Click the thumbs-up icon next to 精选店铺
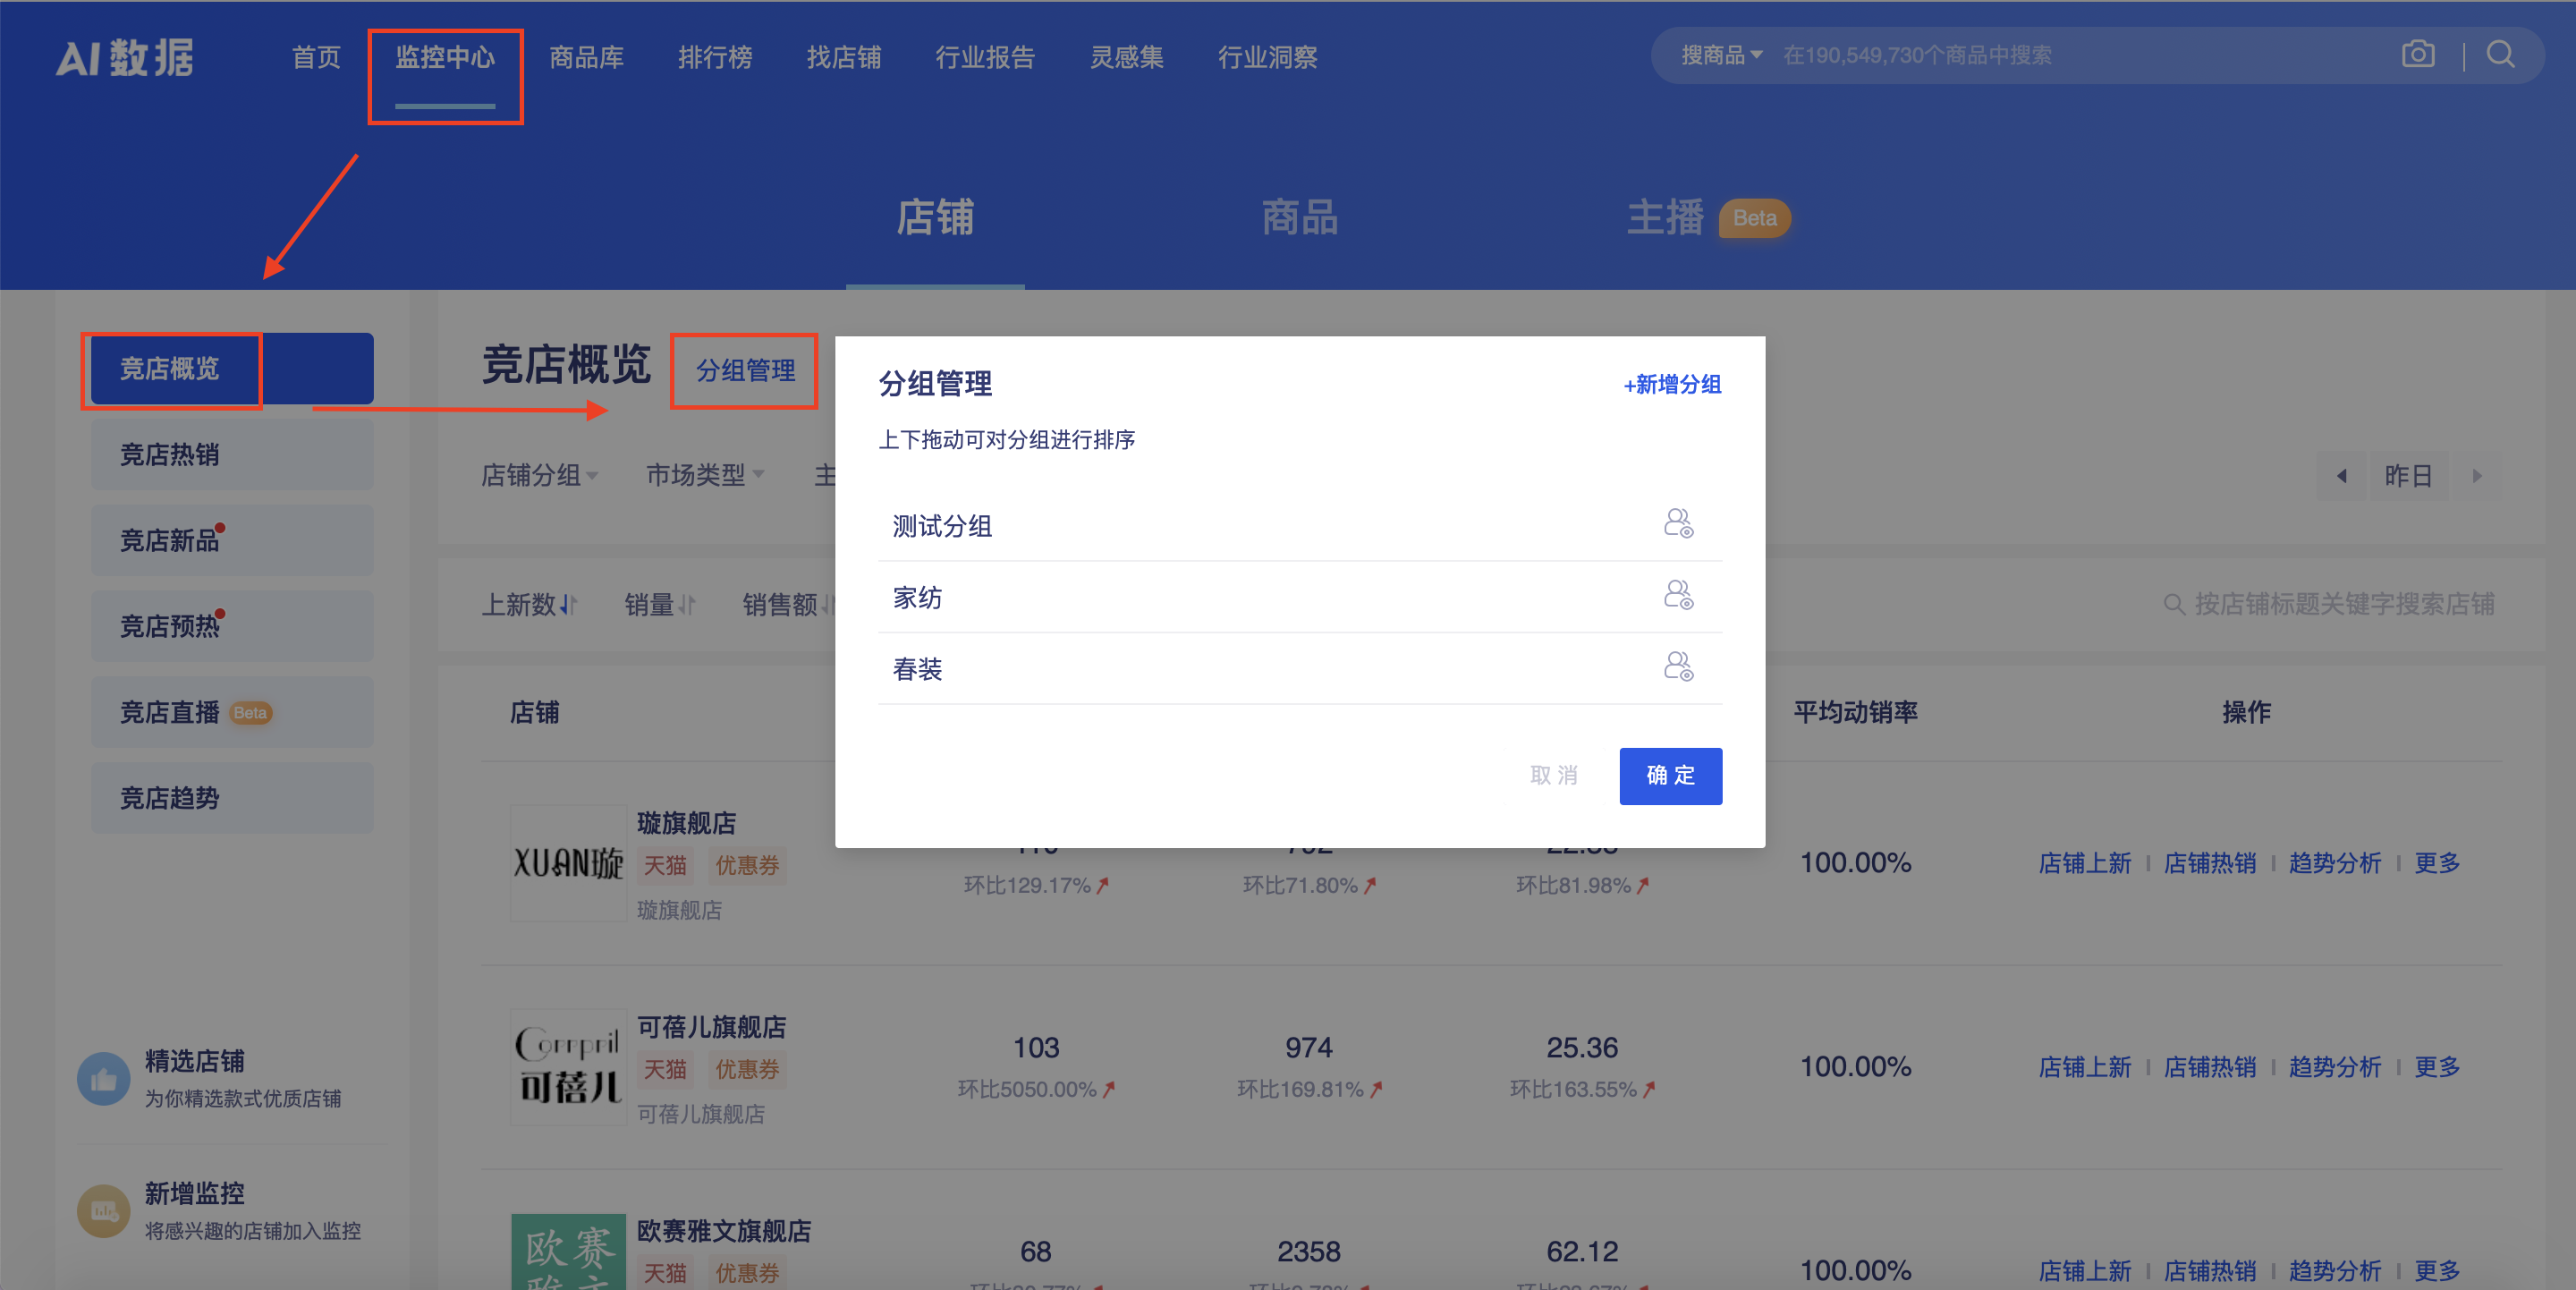The height and width of the screenshot is (1290, 2576). click(103, 1078)
